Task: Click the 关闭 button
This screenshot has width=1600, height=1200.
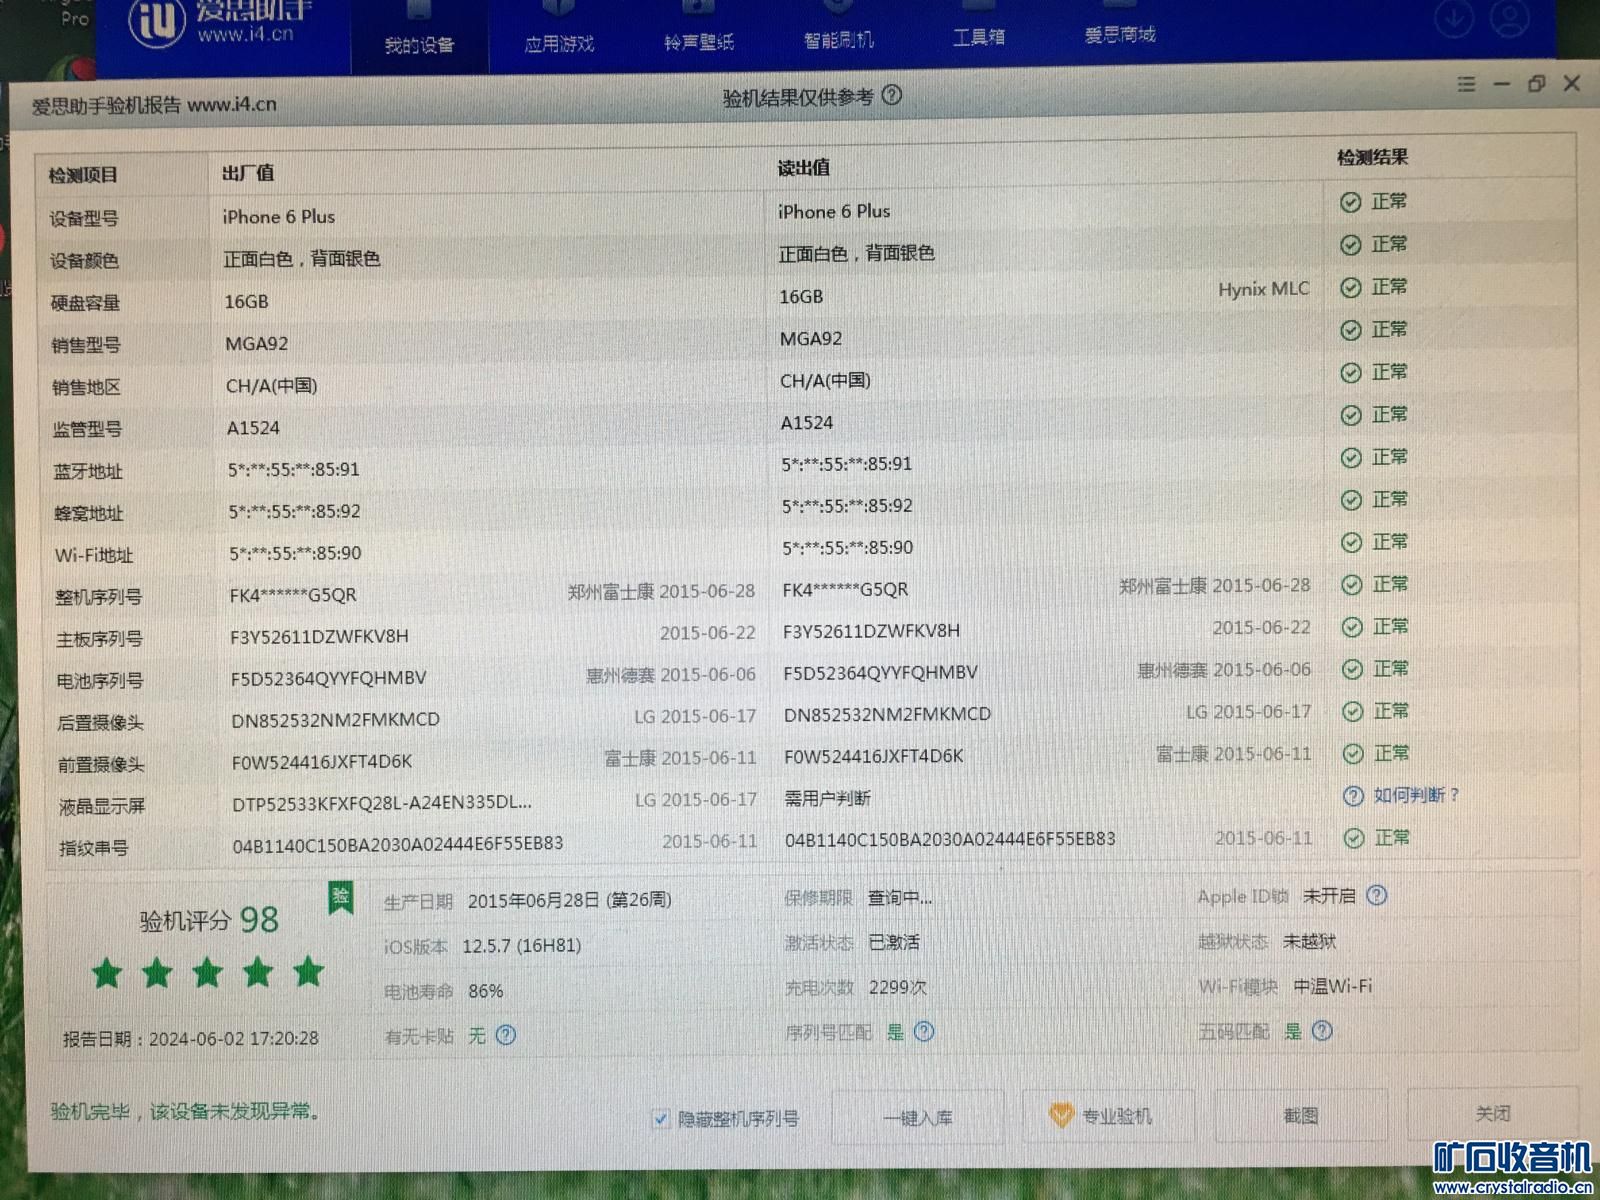Action: tap(1493, 1113)
